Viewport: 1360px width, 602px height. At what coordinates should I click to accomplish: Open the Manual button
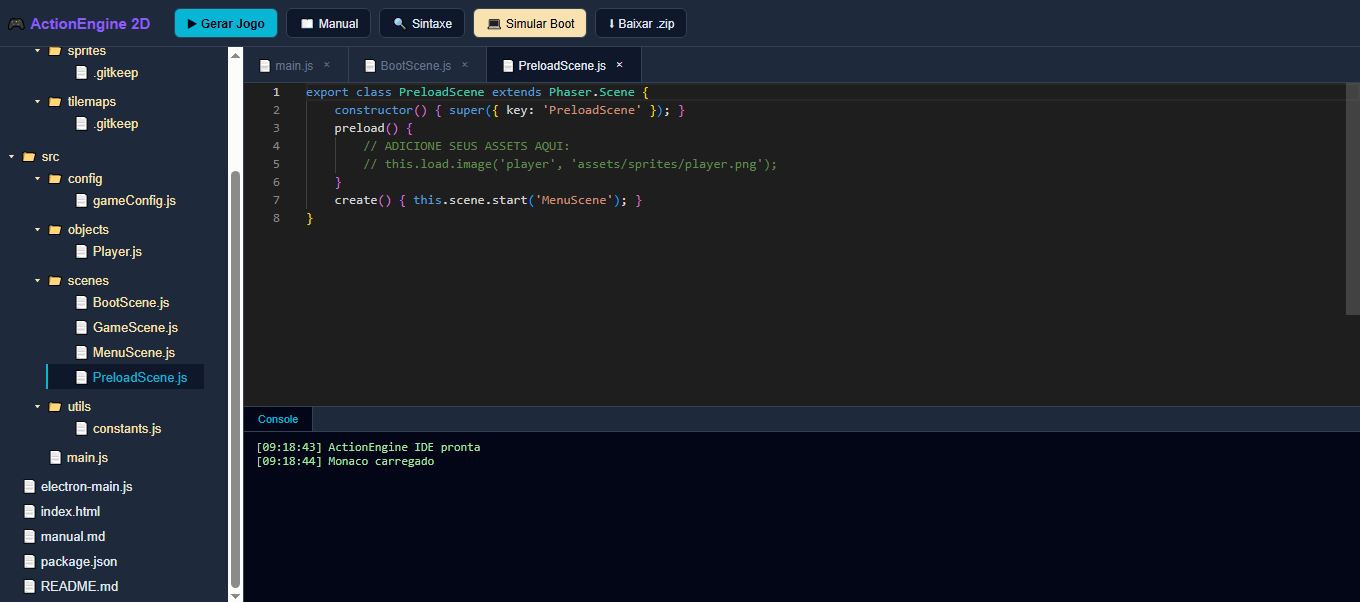[329, 23]
